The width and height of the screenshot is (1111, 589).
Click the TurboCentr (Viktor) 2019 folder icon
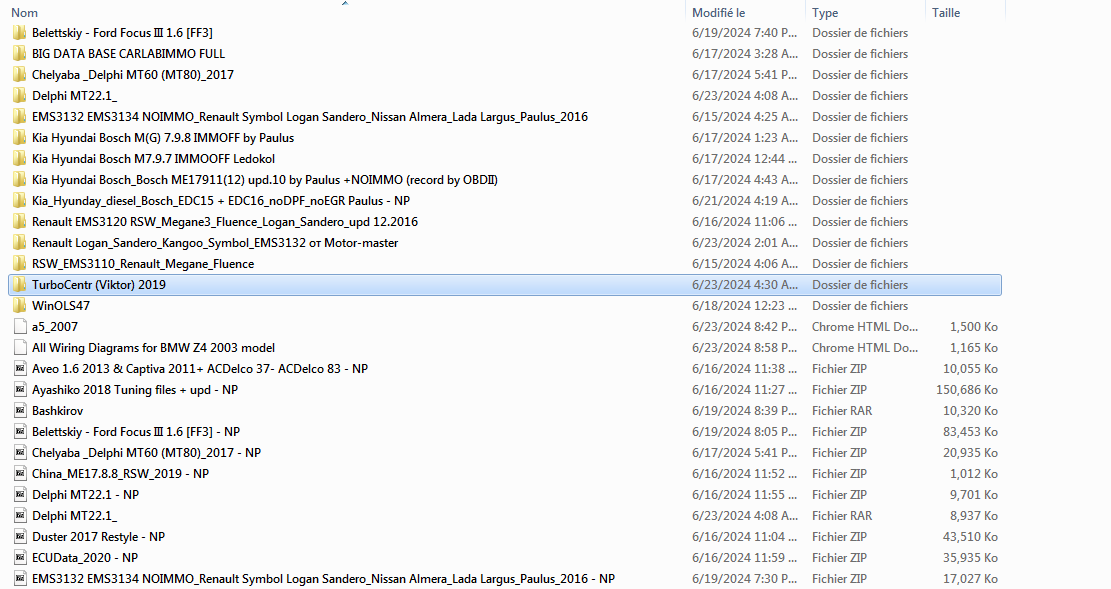point(20,285)
